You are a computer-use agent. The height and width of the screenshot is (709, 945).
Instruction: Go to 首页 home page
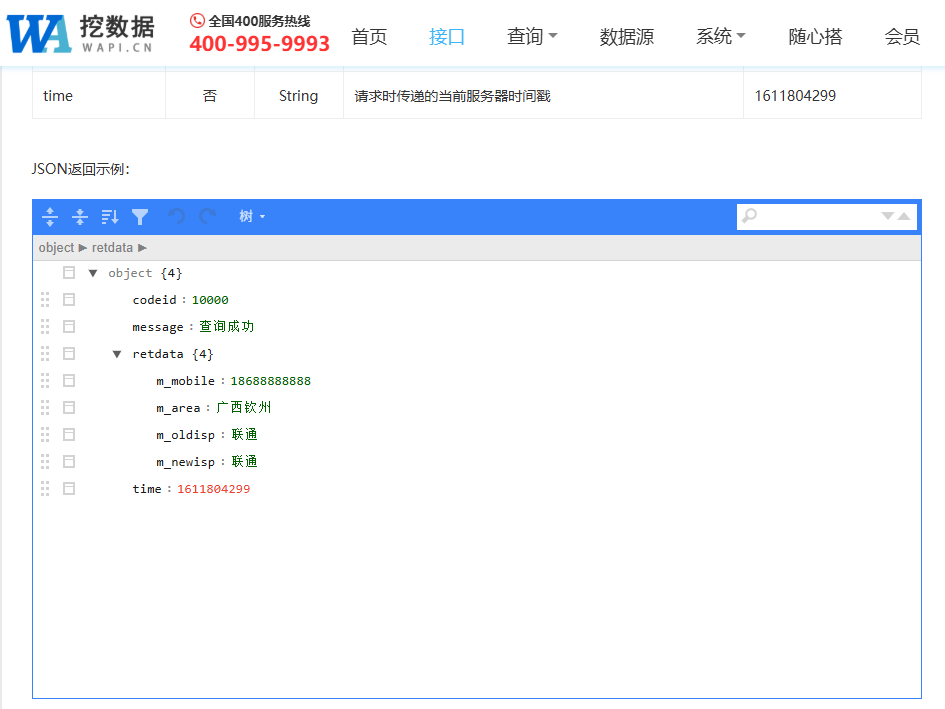pyautogui.click(x=369, y=36)
